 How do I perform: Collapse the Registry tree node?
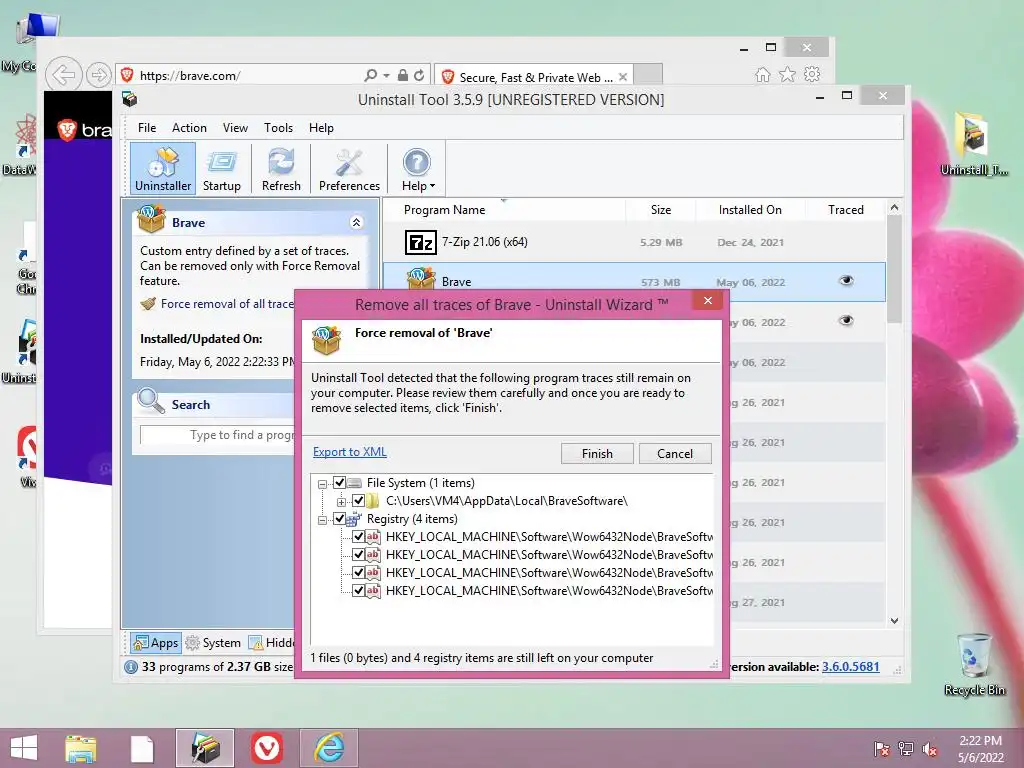pyautogui.click(x=322, y=520)
